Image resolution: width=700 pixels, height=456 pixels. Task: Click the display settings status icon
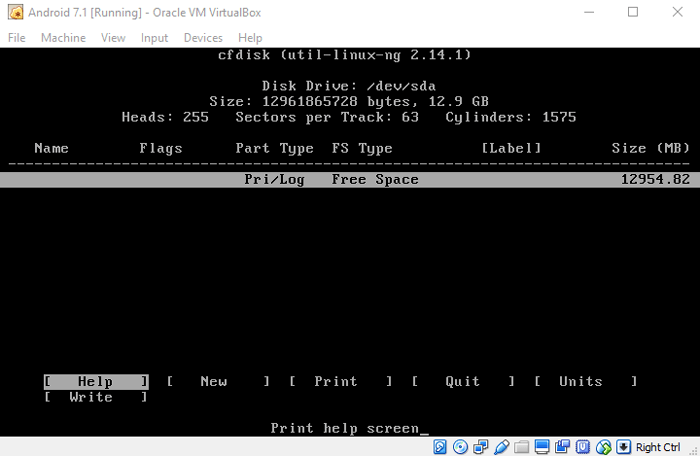pos(542,447)
